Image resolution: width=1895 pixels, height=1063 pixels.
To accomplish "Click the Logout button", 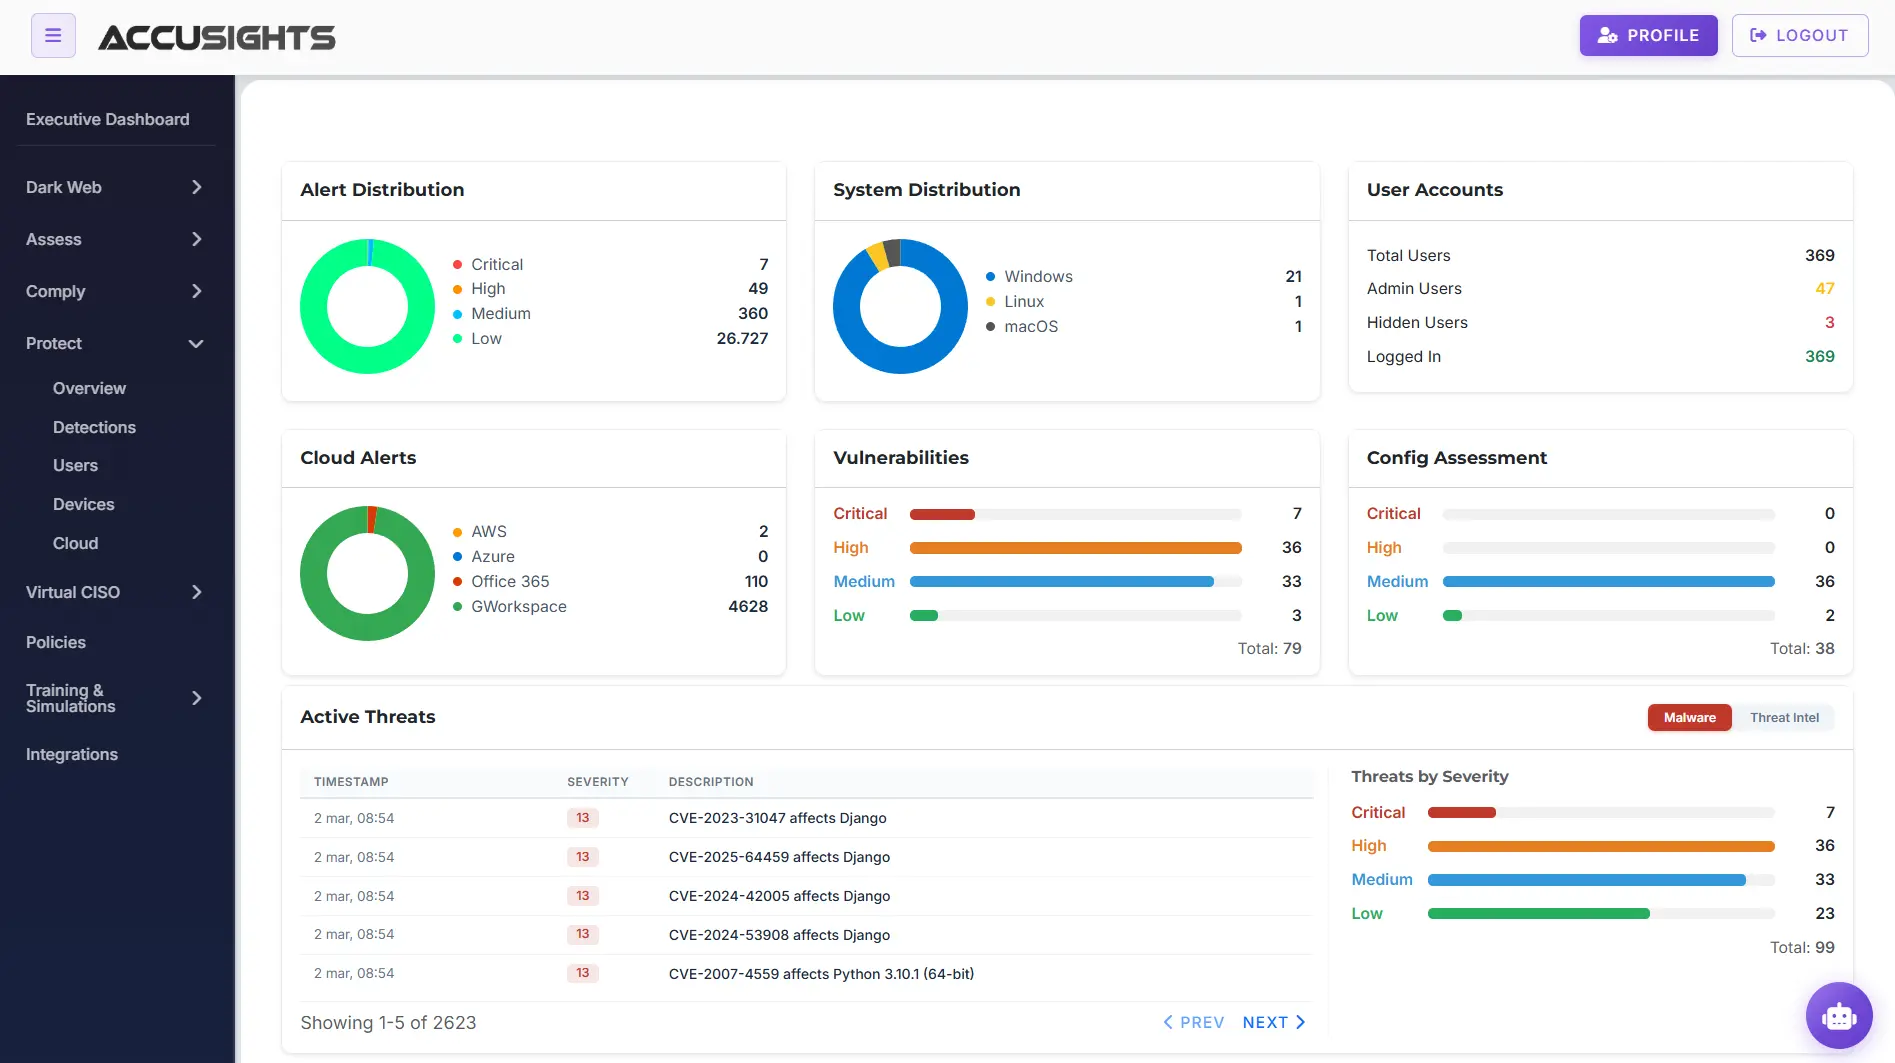I will pyautogui.click(x=1800, y=35).
